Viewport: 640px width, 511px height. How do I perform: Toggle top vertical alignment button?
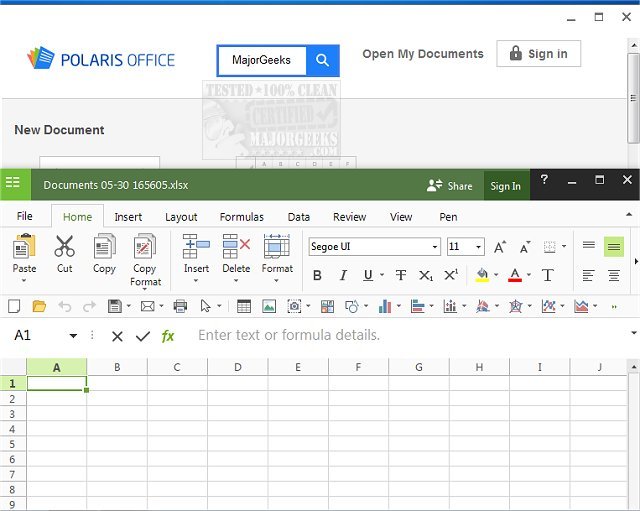[x=589, y=245]
